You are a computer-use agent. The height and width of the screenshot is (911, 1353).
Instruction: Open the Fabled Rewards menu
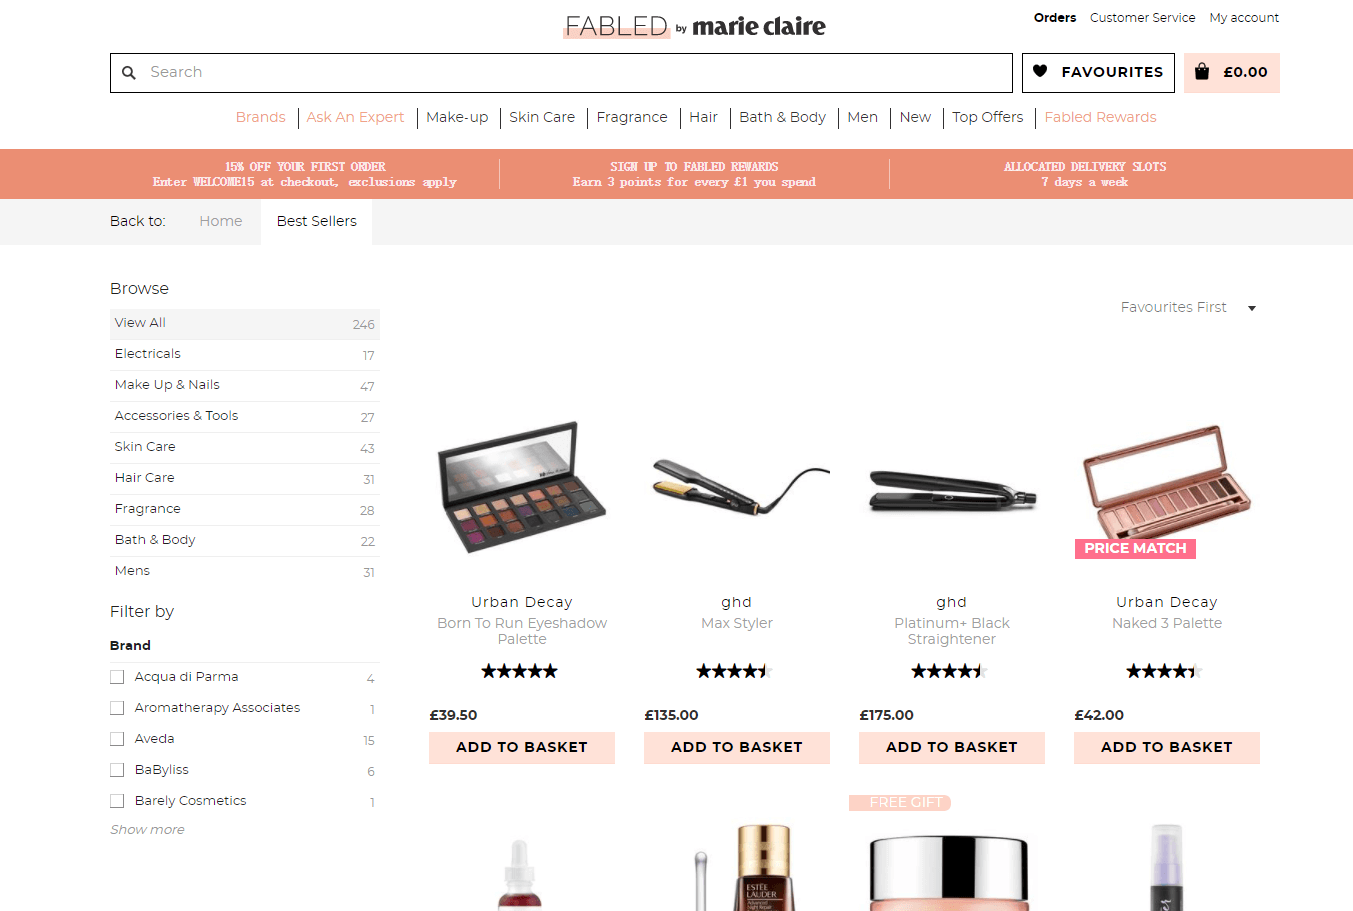click(x=1100, y=117)
